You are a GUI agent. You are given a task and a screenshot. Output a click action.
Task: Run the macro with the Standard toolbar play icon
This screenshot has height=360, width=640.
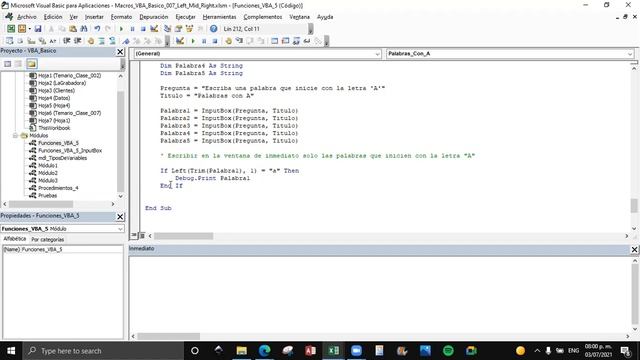click(121, 29)
